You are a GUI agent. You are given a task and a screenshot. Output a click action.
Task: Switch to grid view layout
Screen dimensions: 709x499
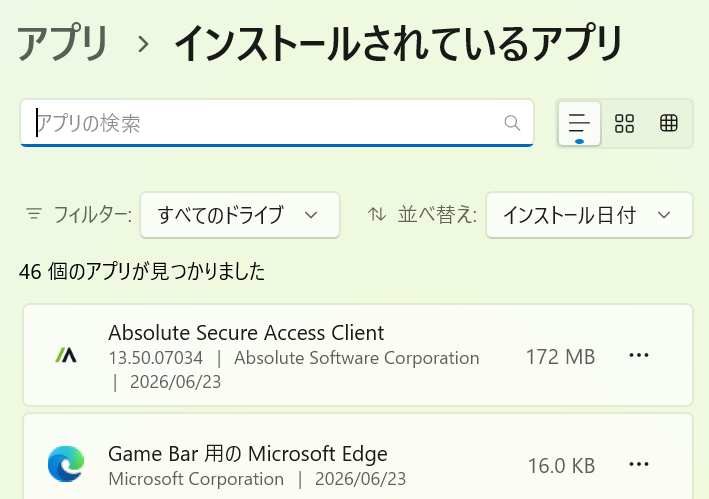624,123
